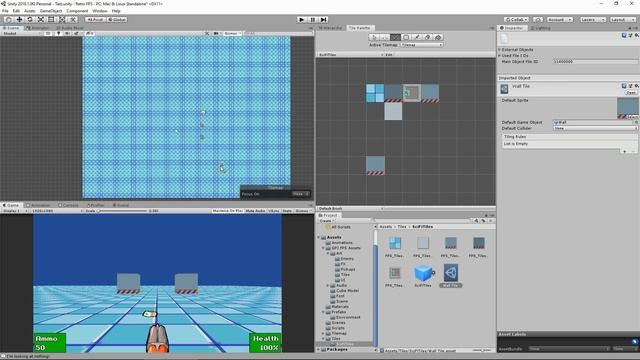The width and height of the screenshot is (640, 360).
Task: Select the Move tool in toolbar
Action: pyautogui.click(x=19, y=20)
